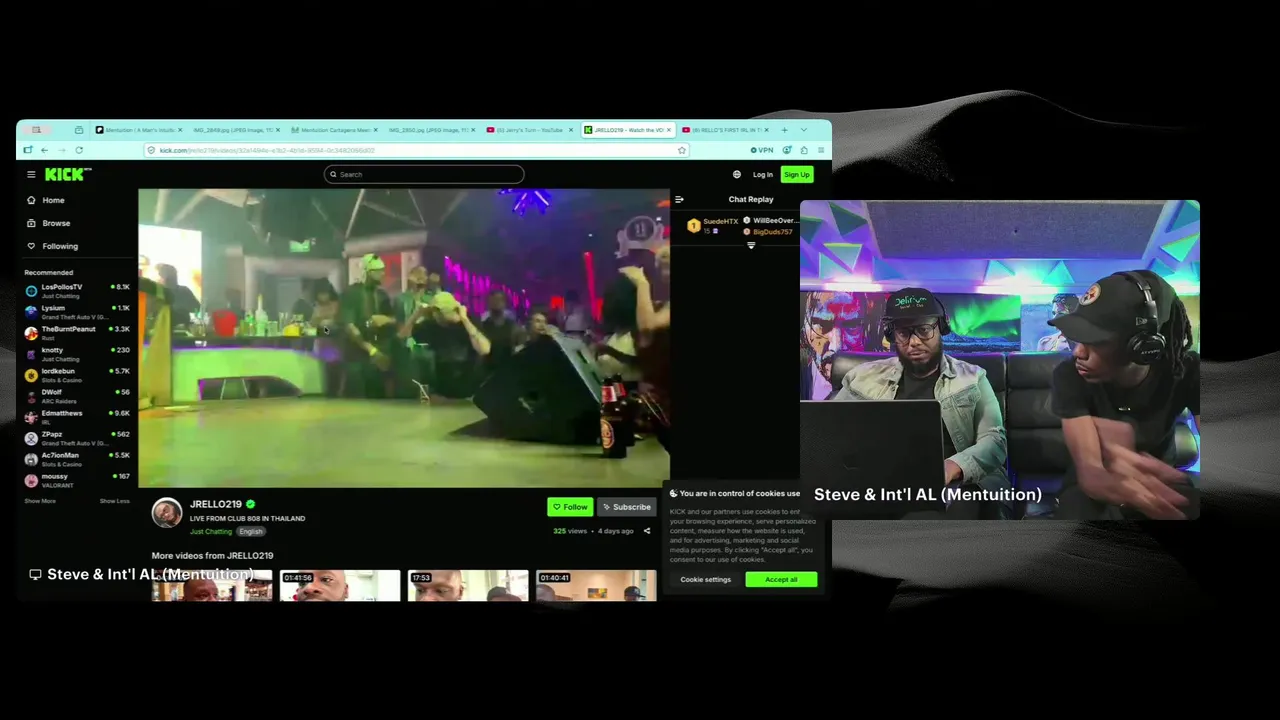Open Cookie settings
The width and height of the screenshot is (1280, 720).
point(706,579)
